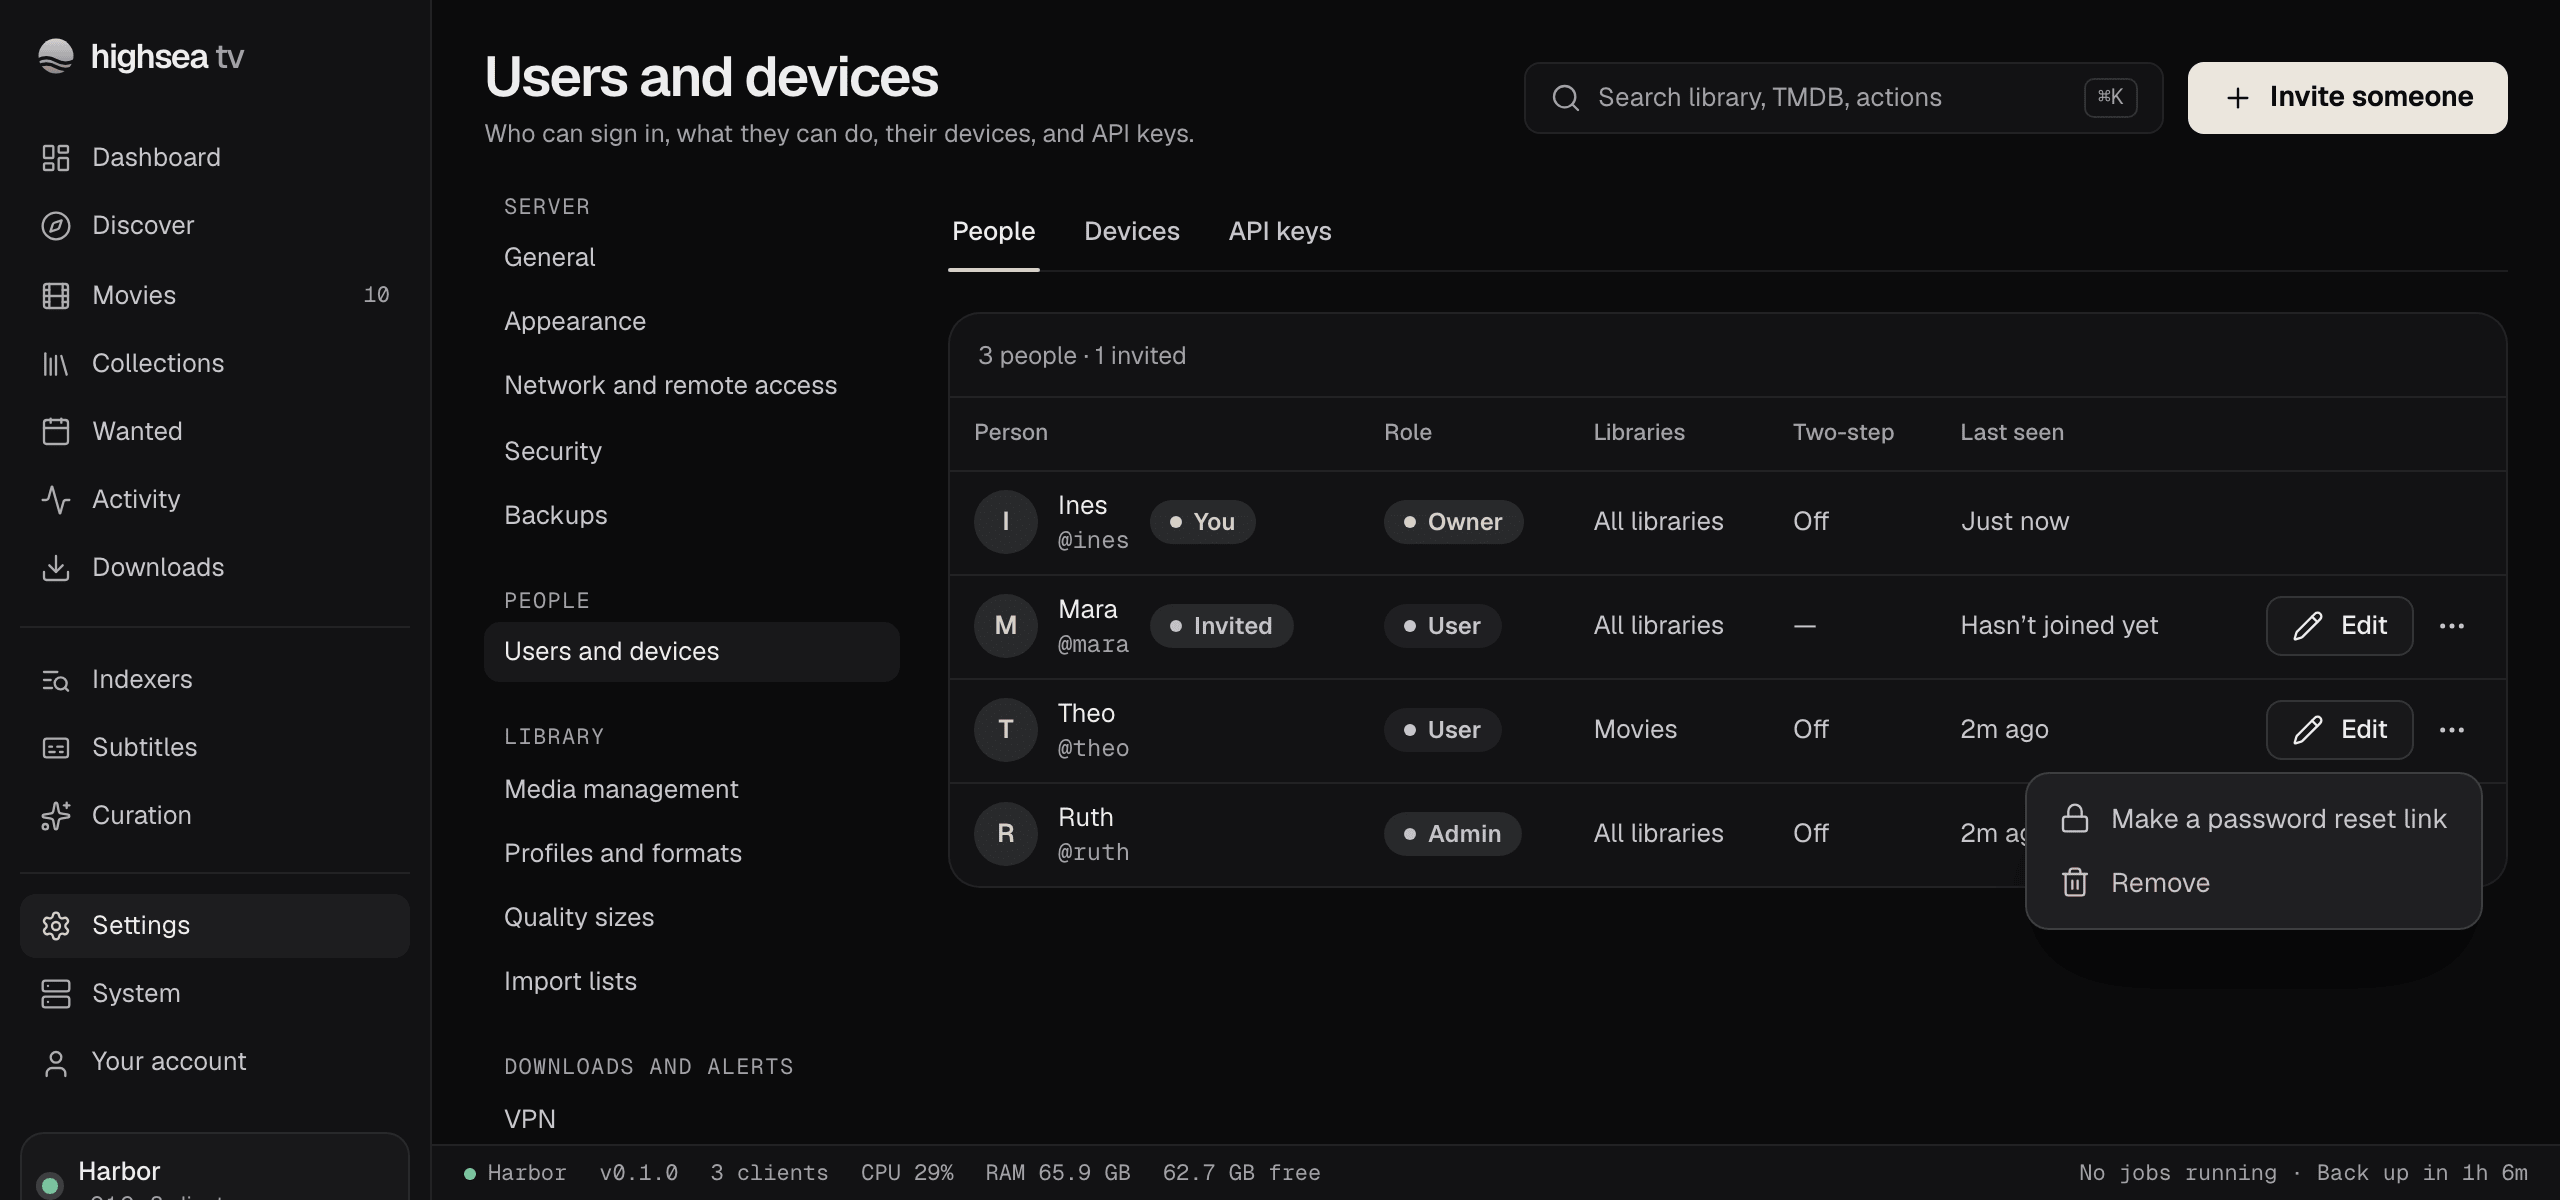Open General server settings
Image resolution: width=2560 pixels, height=1200 pixels.
[x=692, y=258]
